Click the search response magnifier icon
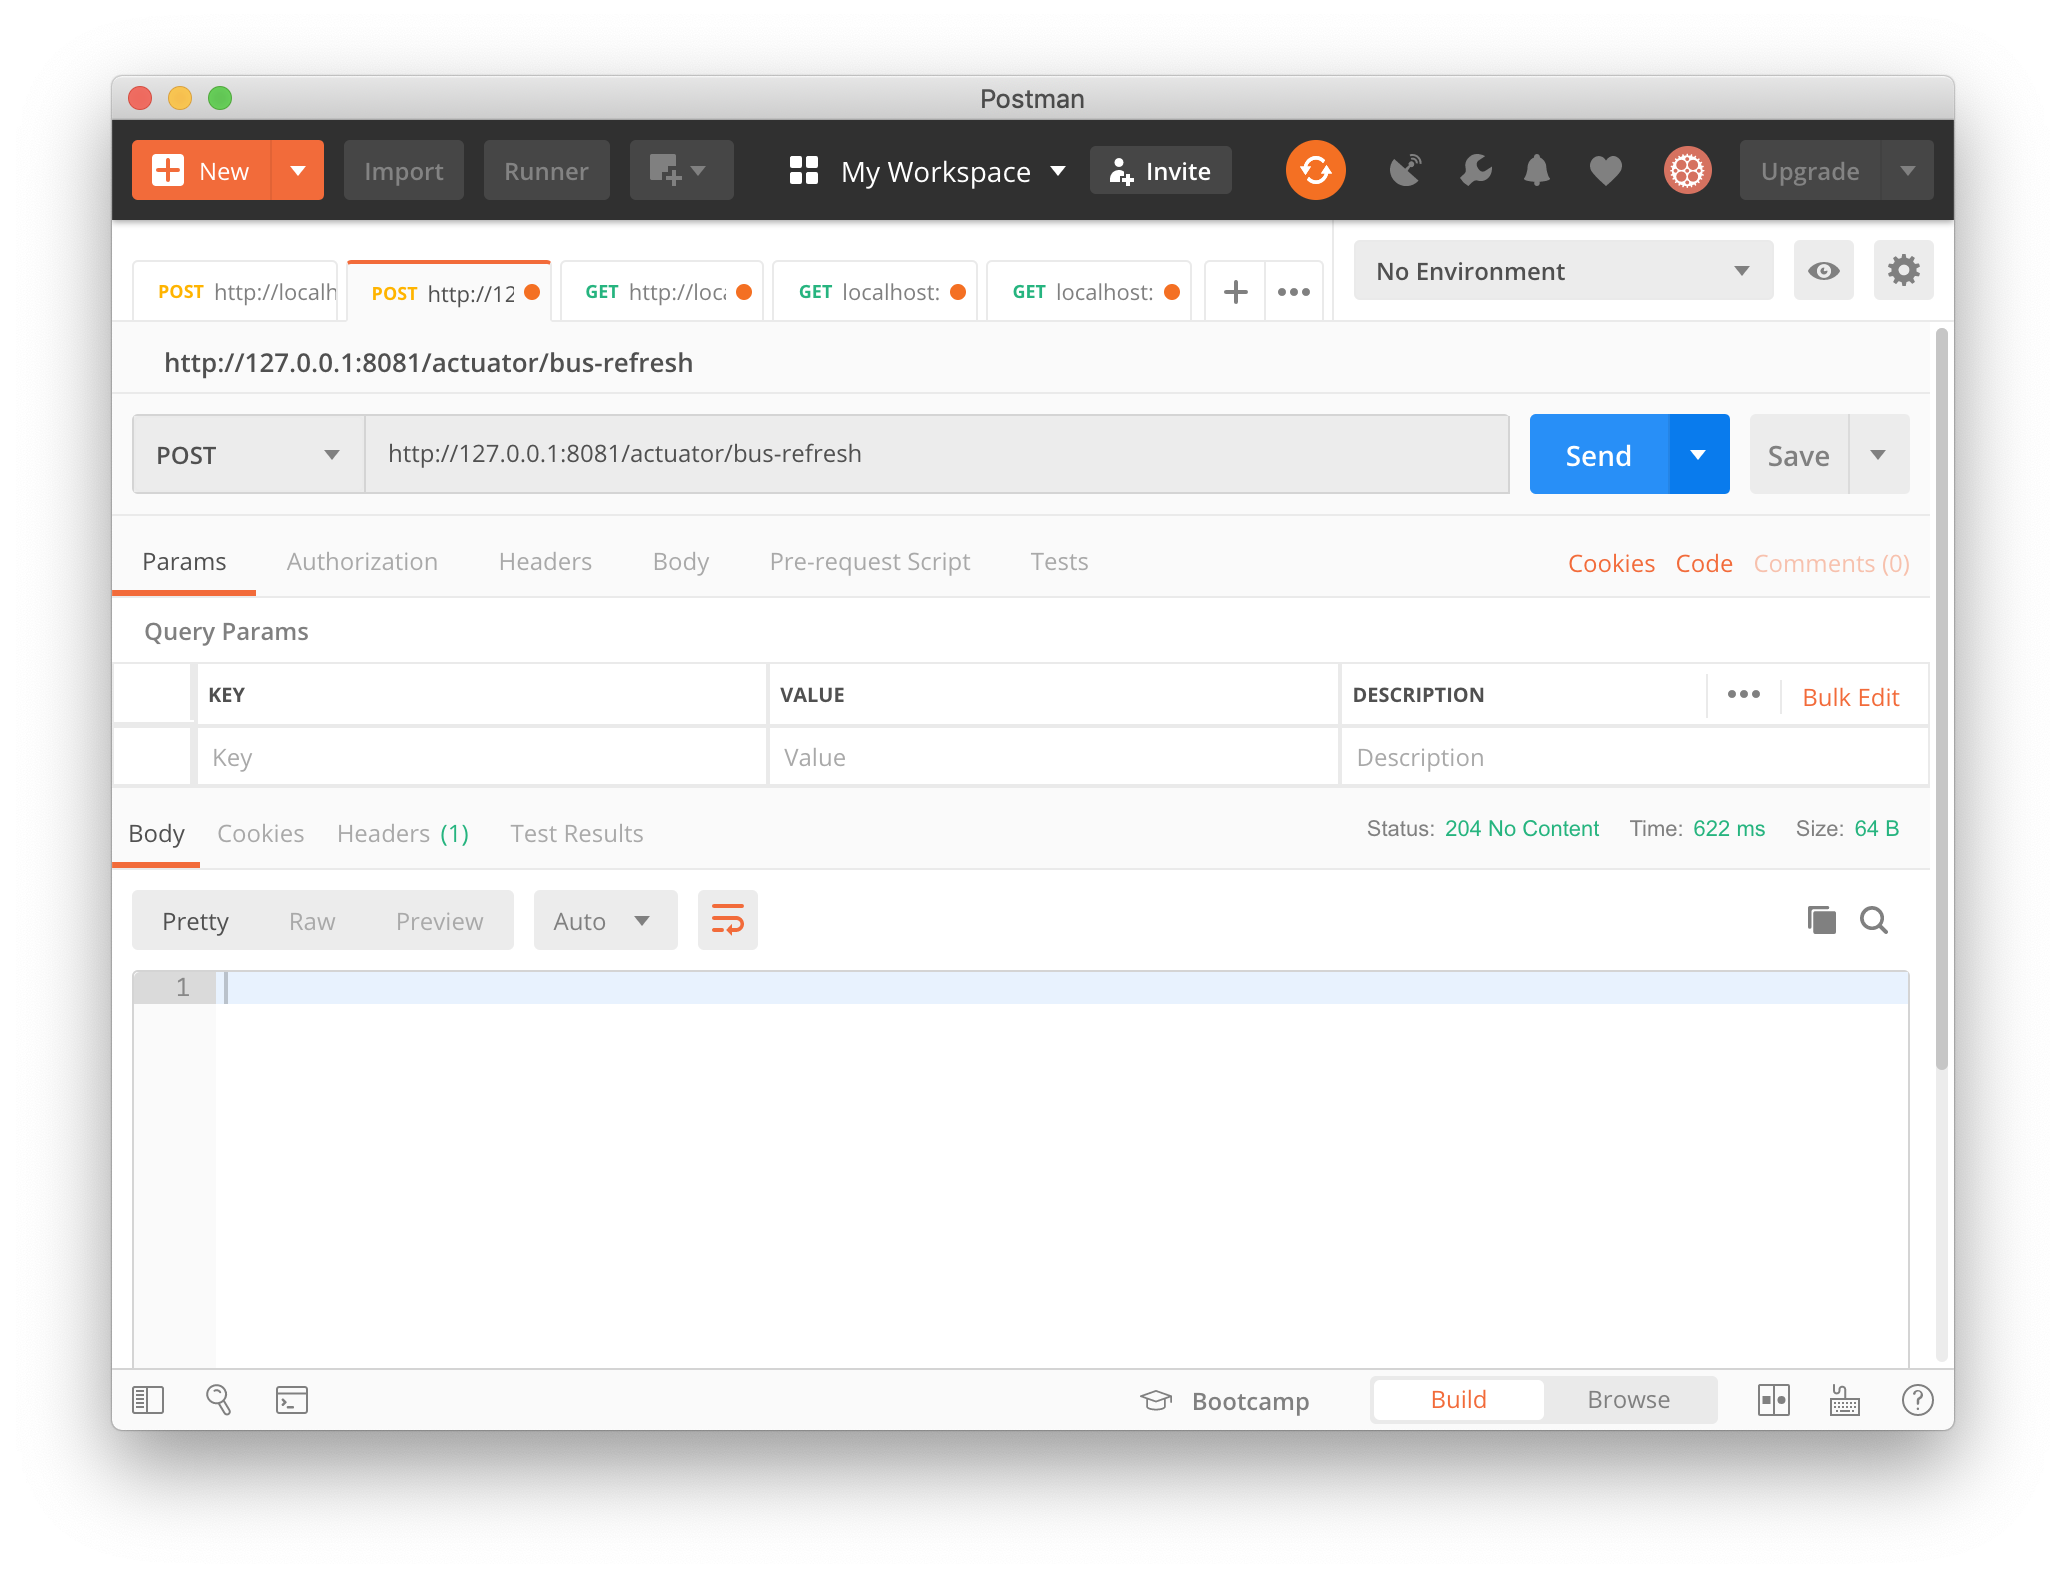The width and height of the screenshot is (2066, 1578). pyautogui.click(x=1873, y=920)
